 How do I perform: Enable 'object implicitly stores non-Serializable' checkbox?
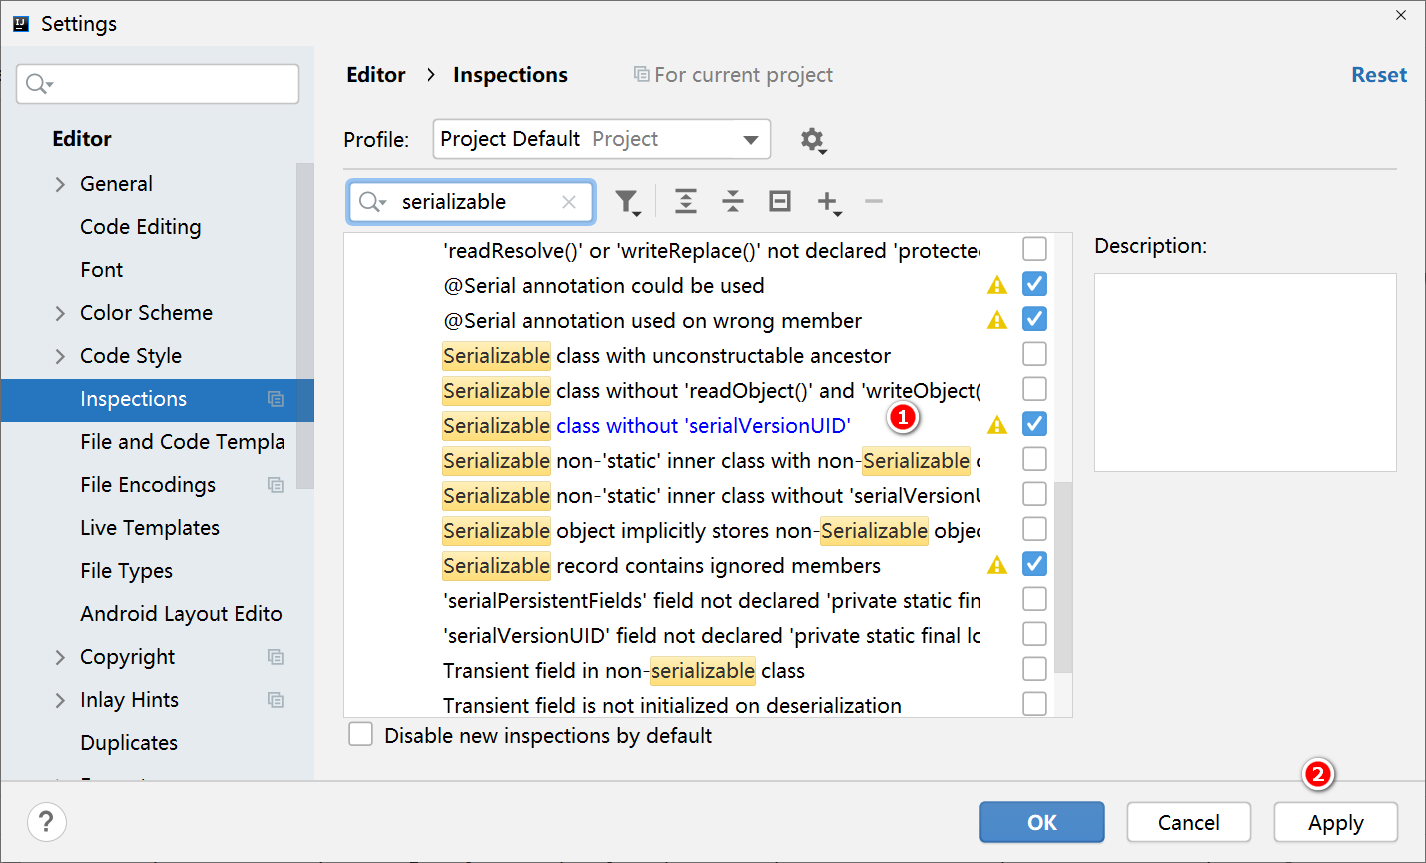1035,529
